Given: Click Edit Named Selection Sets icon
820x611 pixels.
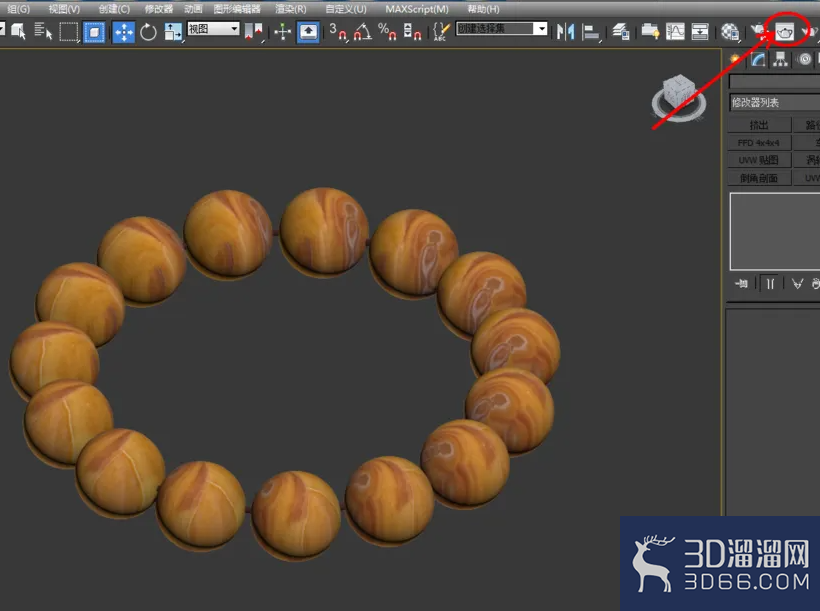Looking at the screenshot, I should (x=441, y=31).
